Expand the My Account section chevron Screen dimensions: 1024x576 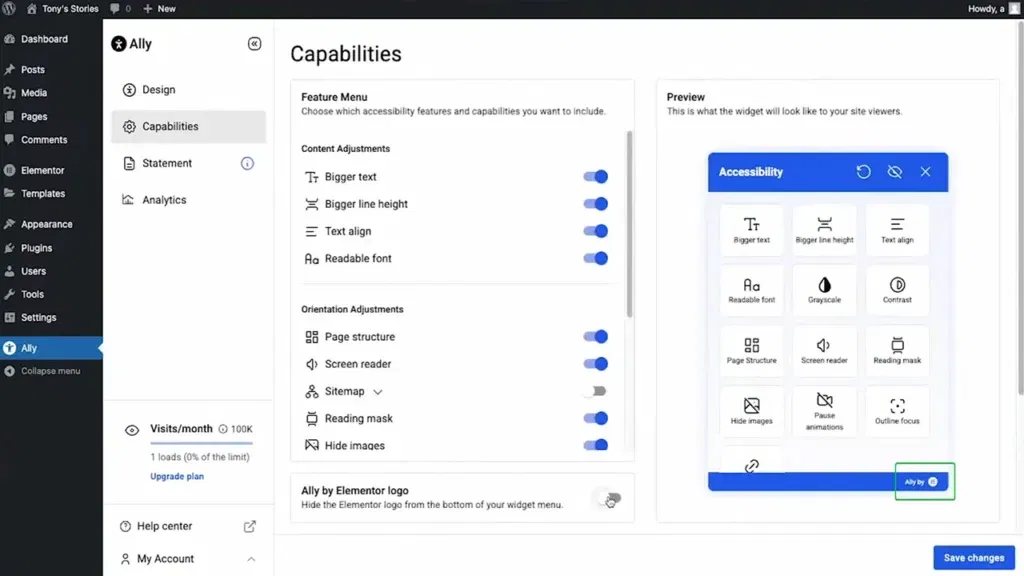point(251,559)
